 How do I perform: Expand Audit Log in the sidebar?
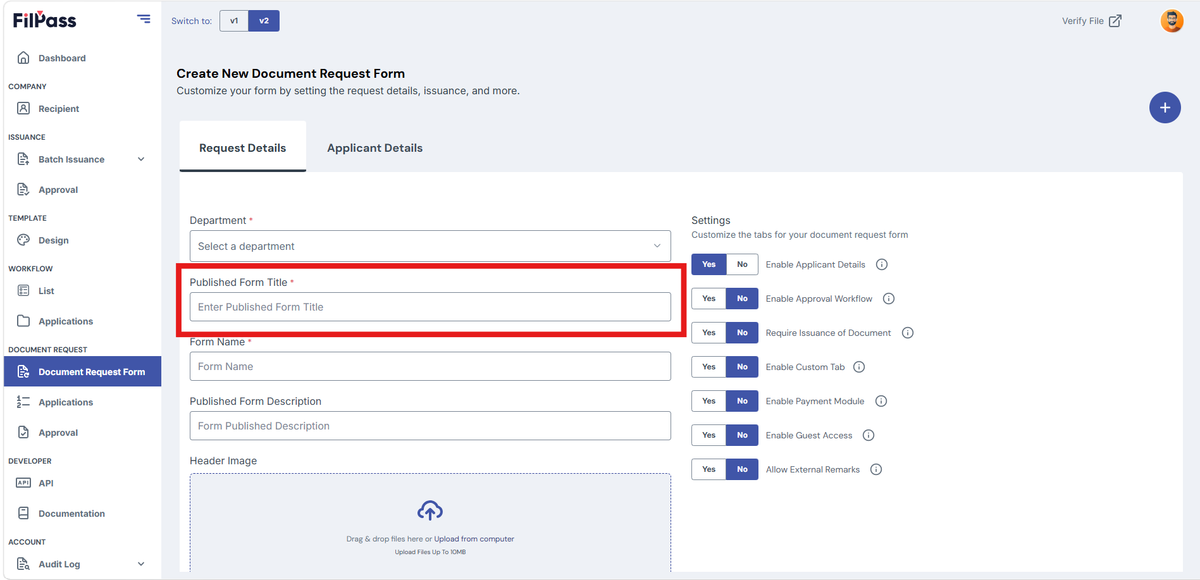(x=140, y=564)
